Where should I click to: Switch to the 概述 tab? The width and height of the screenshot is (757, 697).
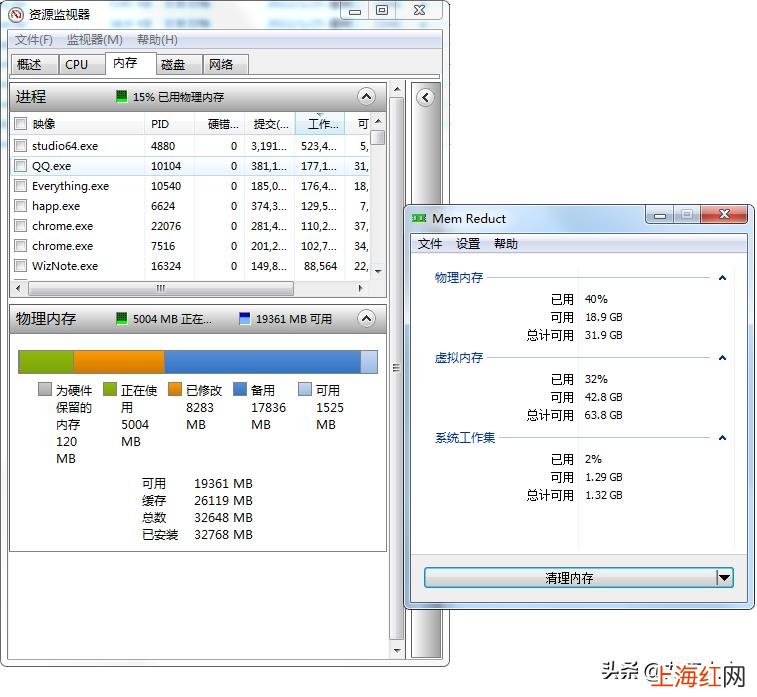pyautogui.click(x=33, y=64)
